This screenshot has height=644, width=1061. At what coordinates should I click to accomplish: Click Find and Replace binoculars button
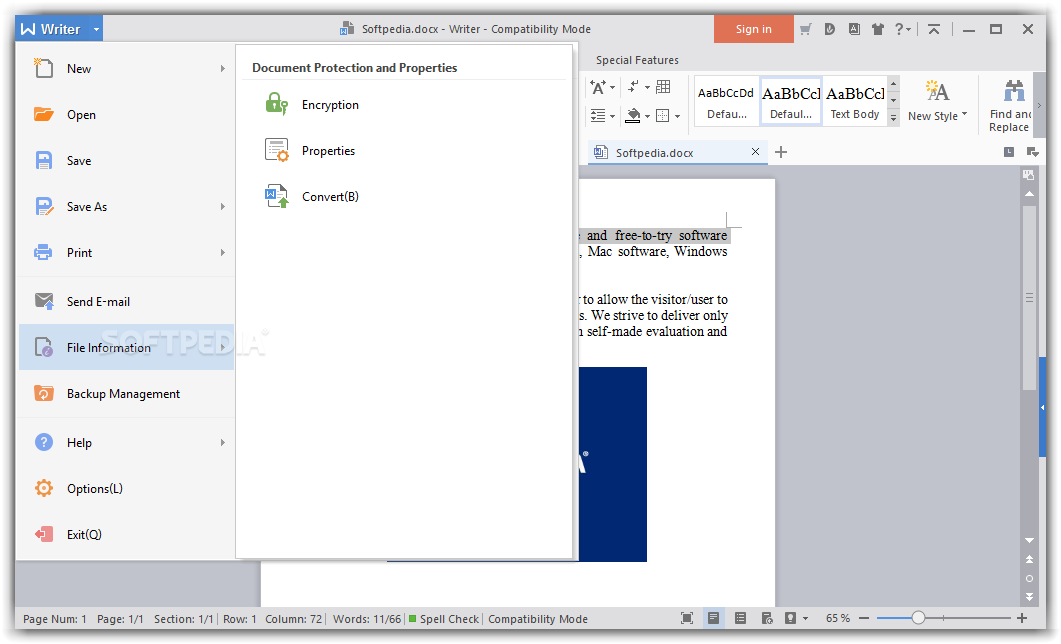pyautogui.click(x=1011, y=106)
